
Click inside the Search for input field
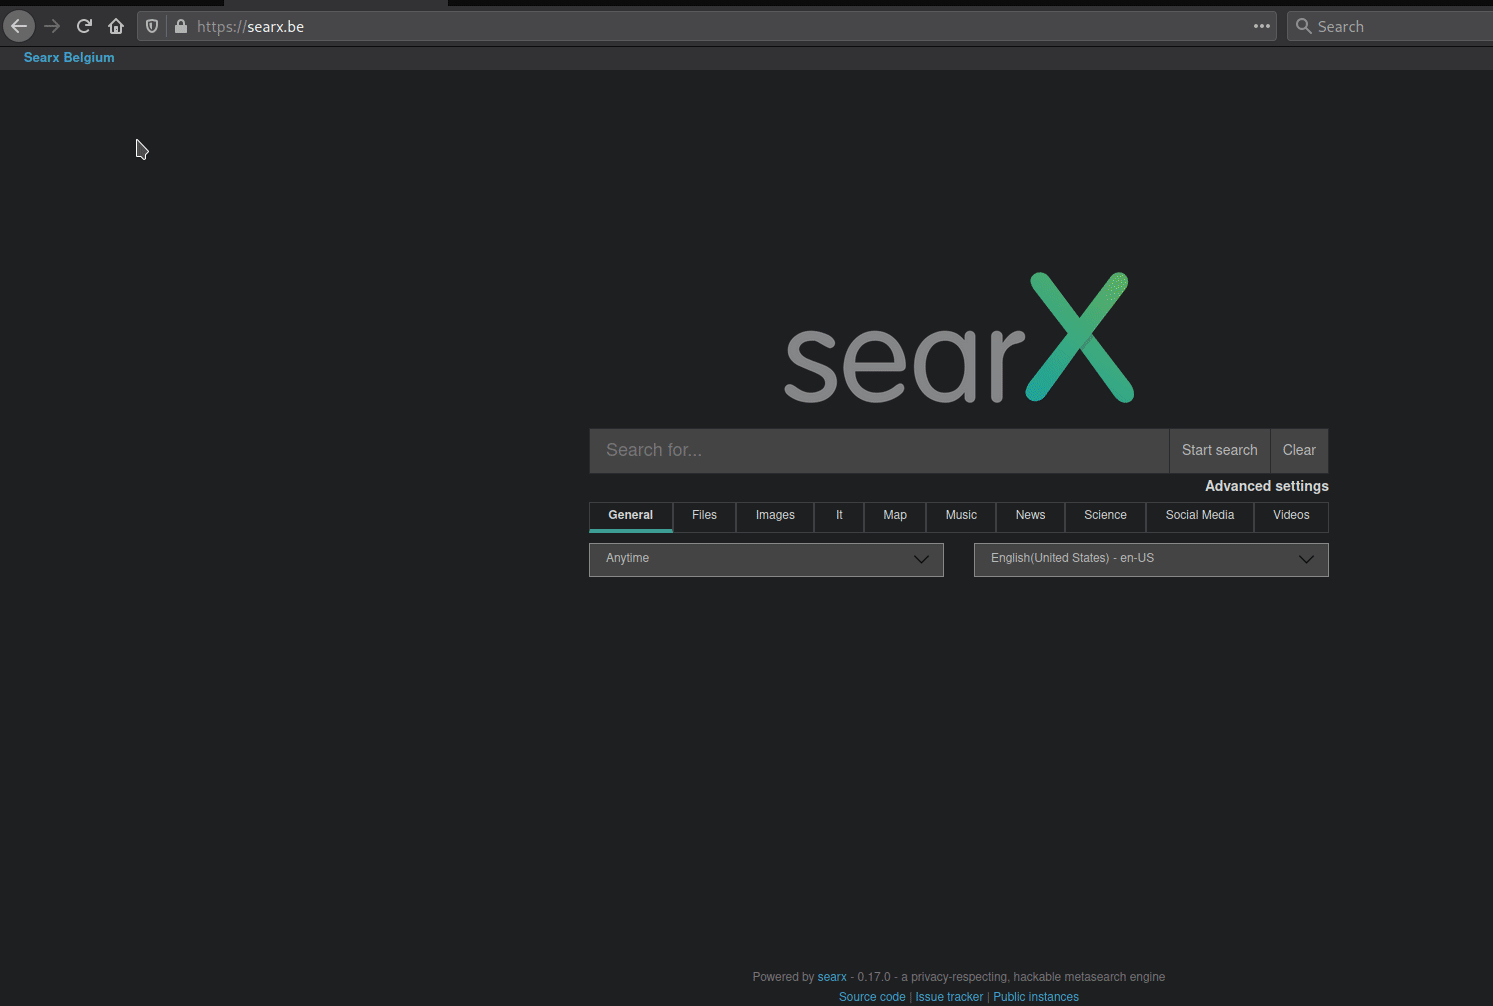click(878, 450)
